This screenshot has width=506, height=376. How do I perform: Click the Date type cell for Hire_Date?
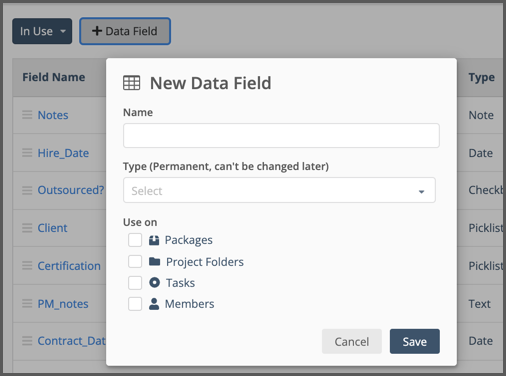481,153
